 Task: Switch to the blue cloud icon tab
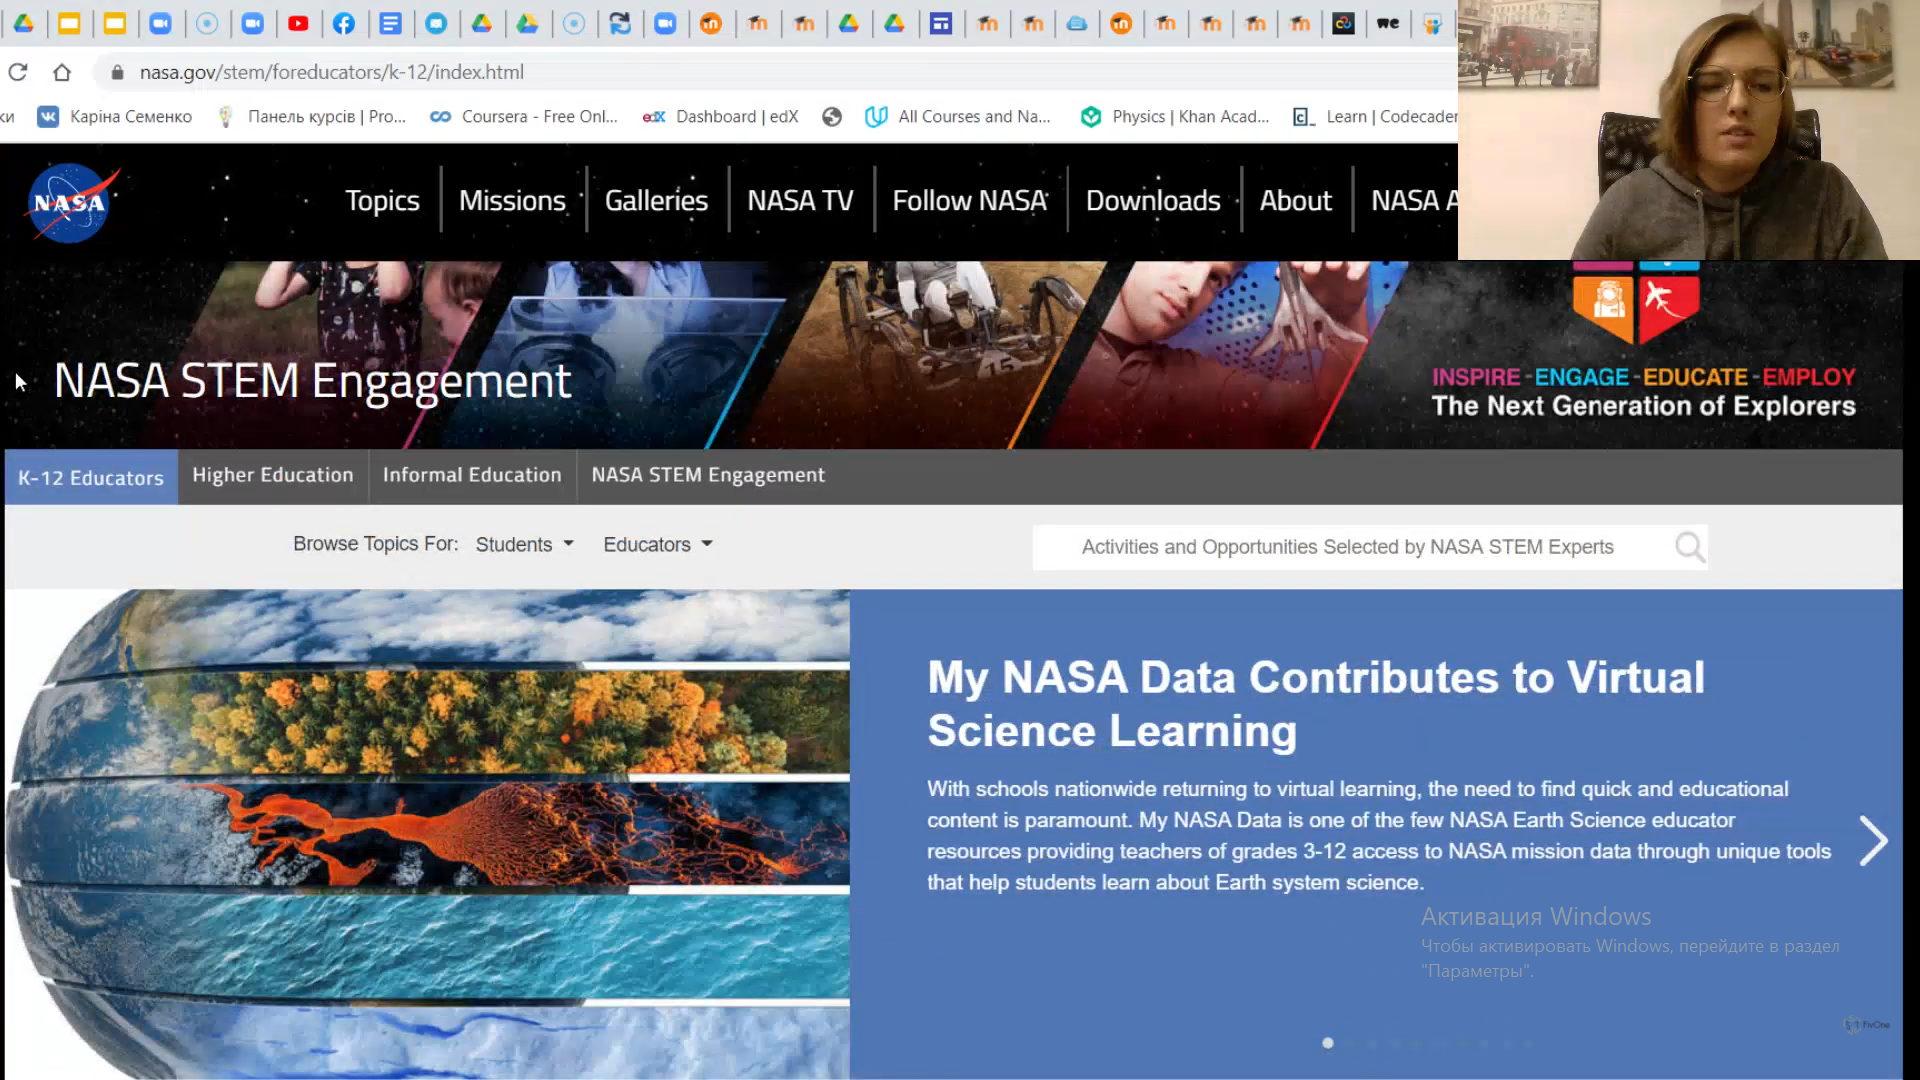[x=1077, y=23]
